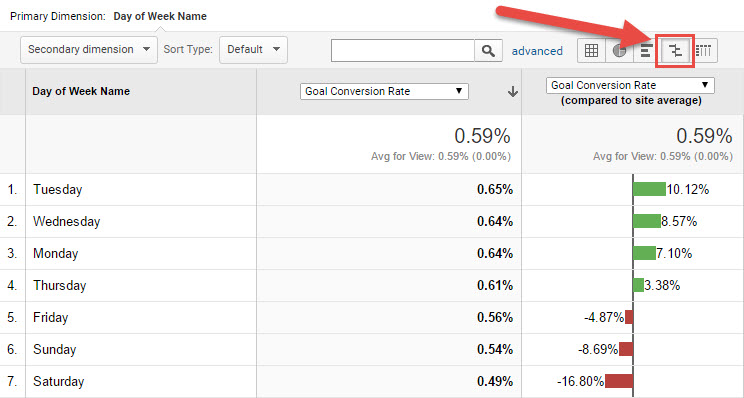The width and height of the screenshot is (744, 398).
Task: Click the 3.38% comparison value
Action: (662, 286)
